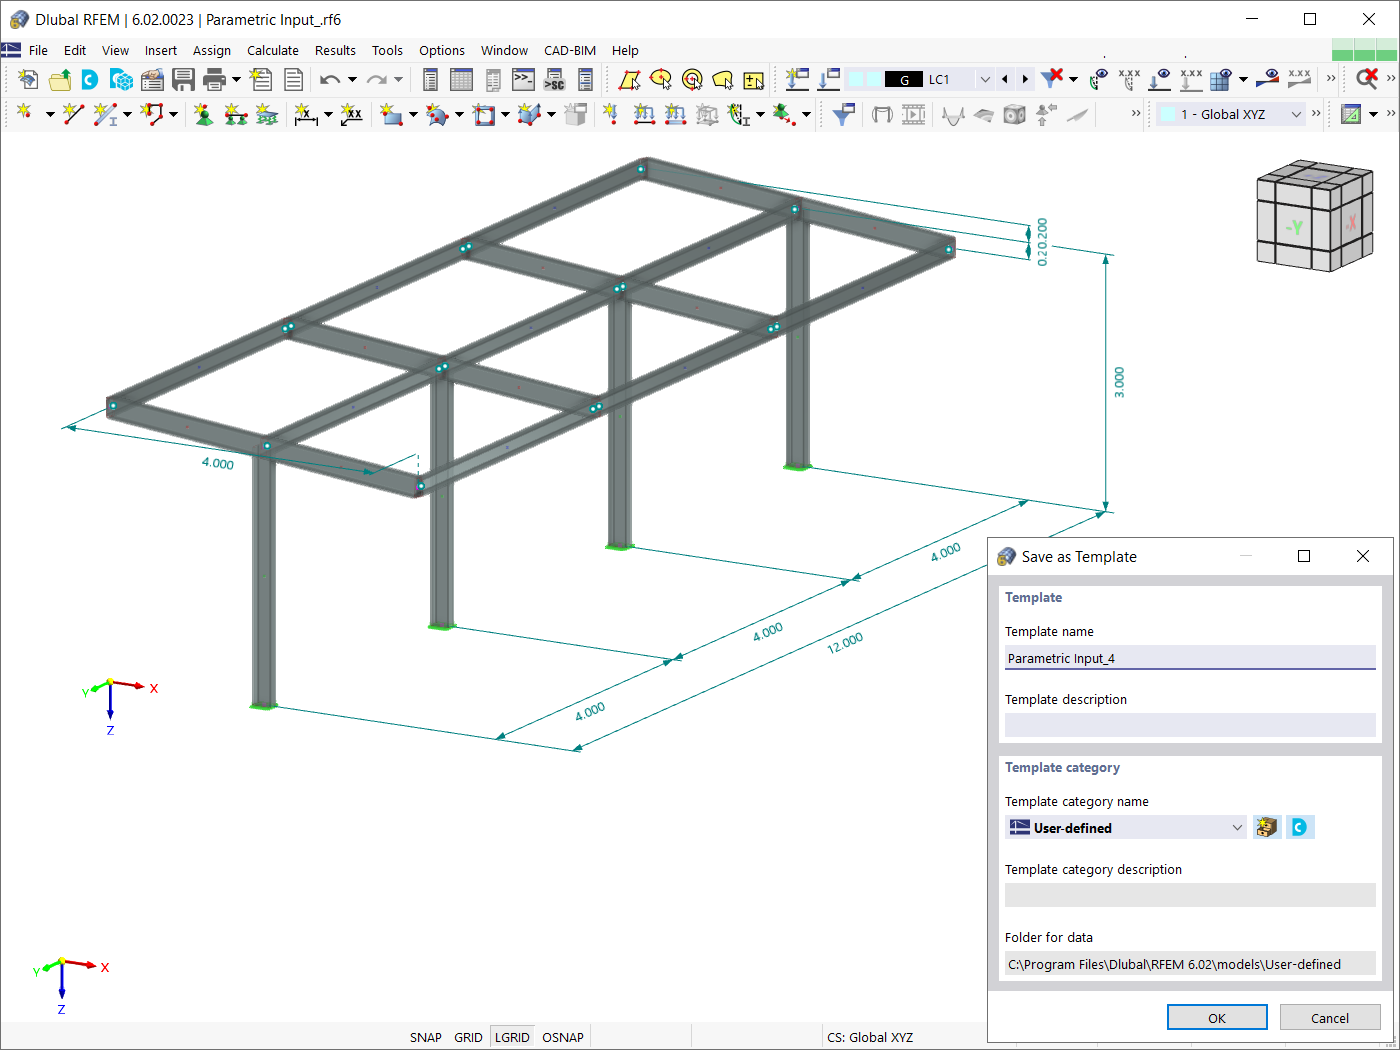Select the Save model icon
Screen dimensions: 1400x1050
pos(184,79)
